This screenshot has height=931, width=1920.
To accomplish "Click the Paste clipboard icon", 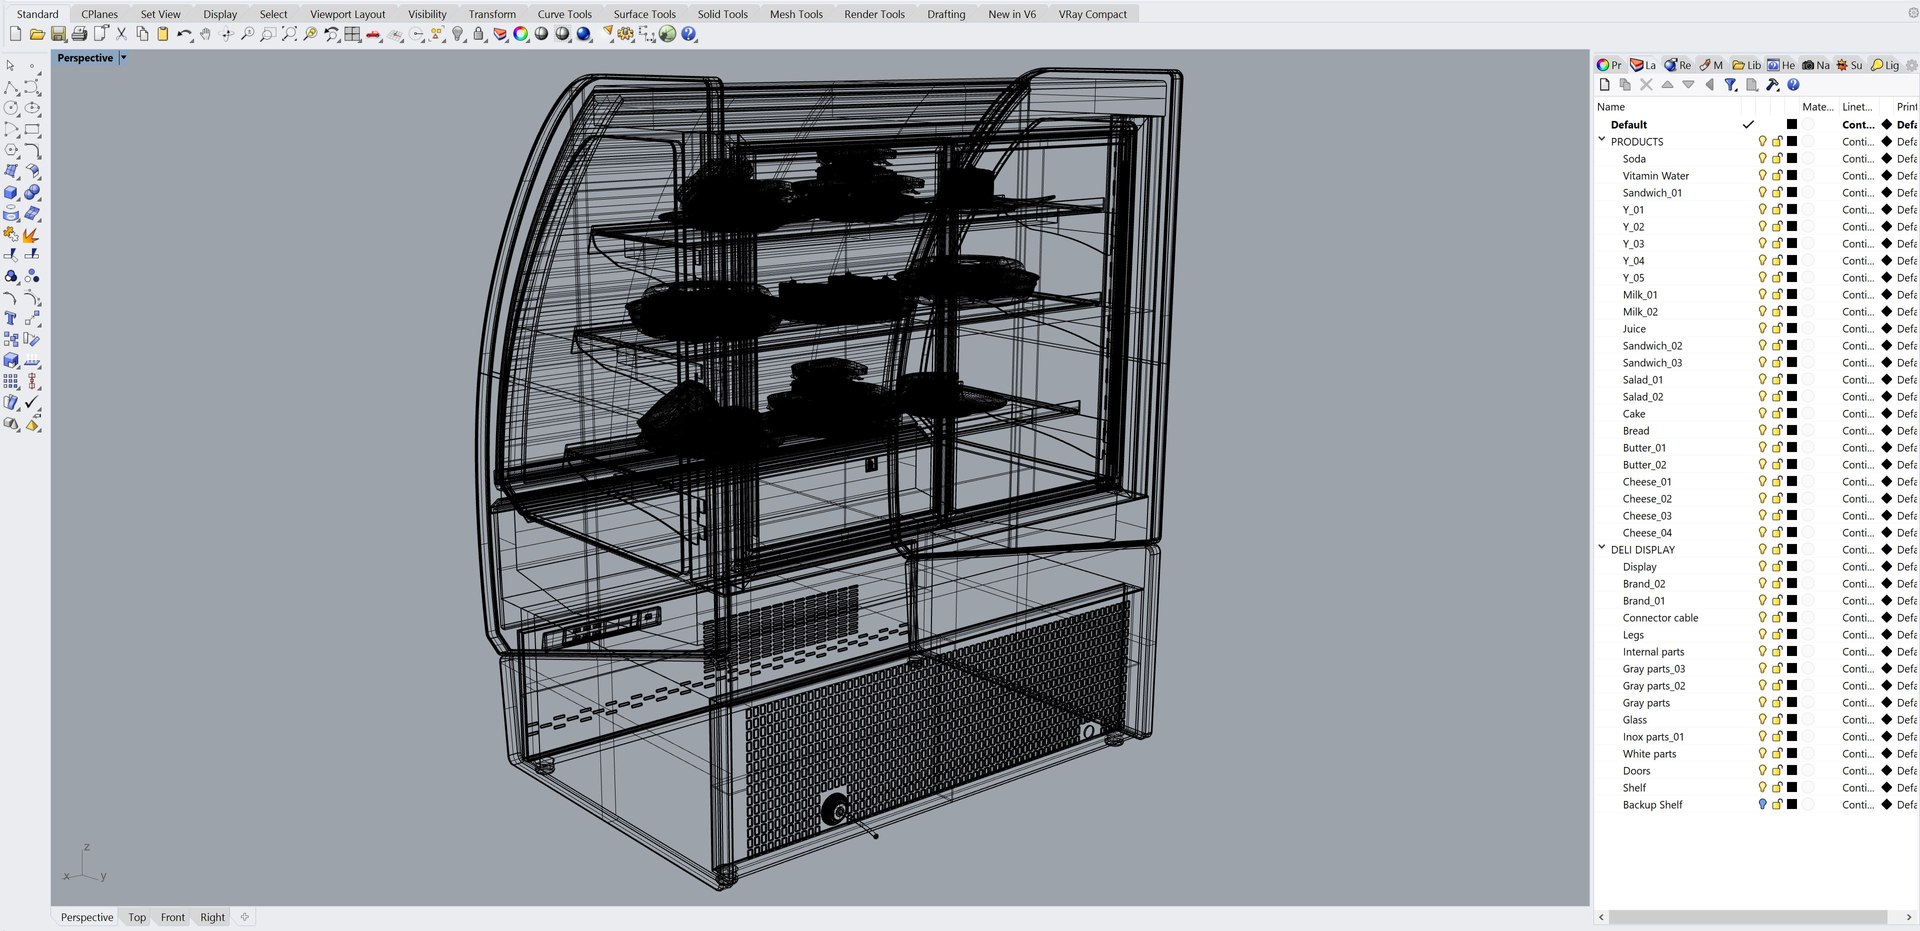I will [163, 34].
